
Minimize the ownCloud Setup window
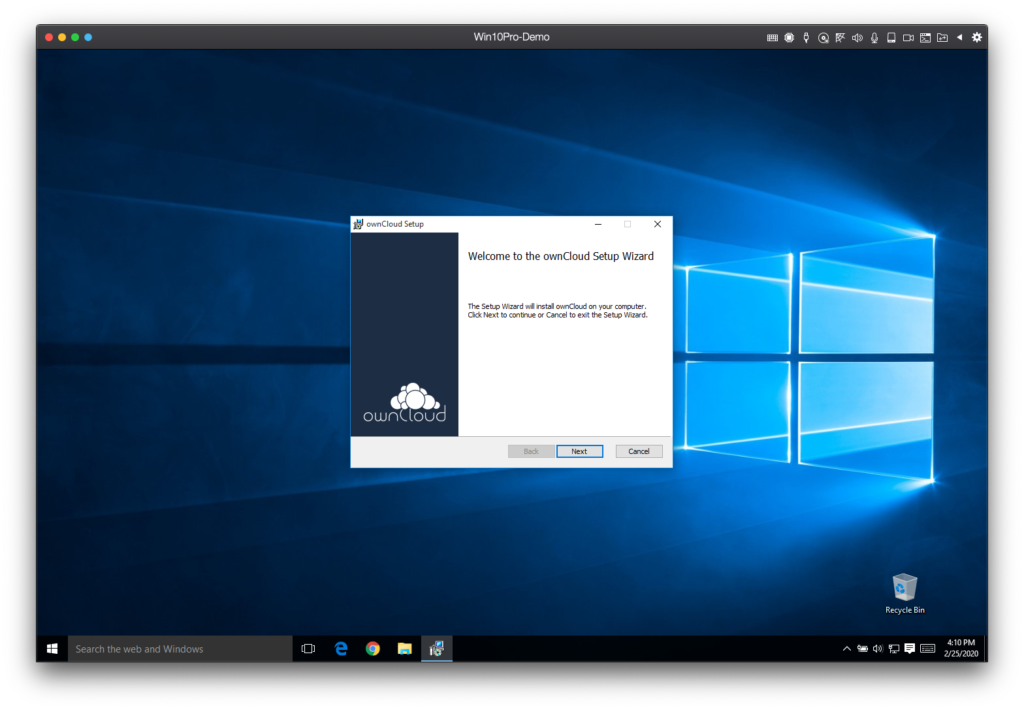tap(598, 224)
